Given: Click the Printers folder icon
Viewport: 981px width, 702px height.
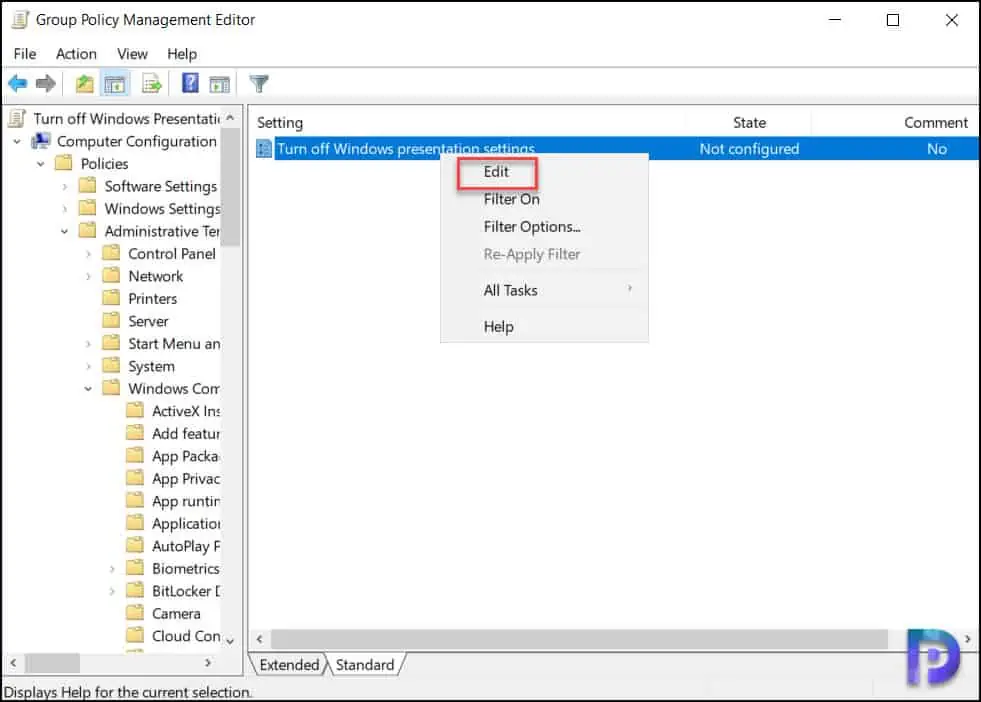Looking at the screenshot, I should tap(111, 298).
